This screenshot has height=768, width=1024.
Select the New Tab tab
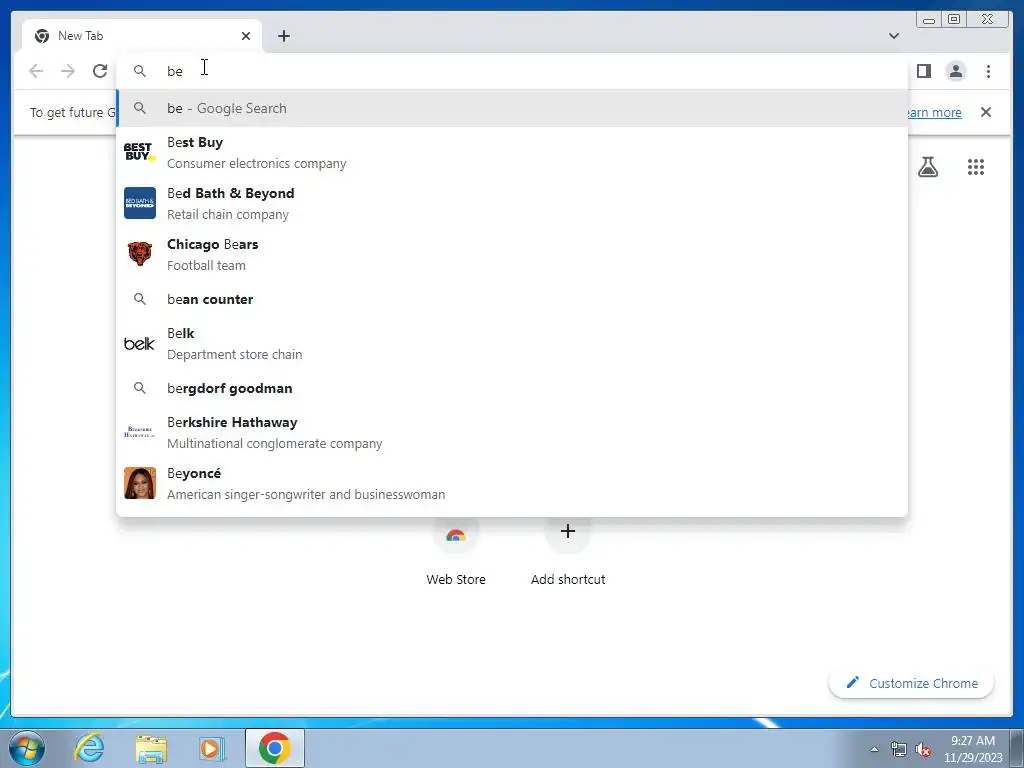point(142,36)
